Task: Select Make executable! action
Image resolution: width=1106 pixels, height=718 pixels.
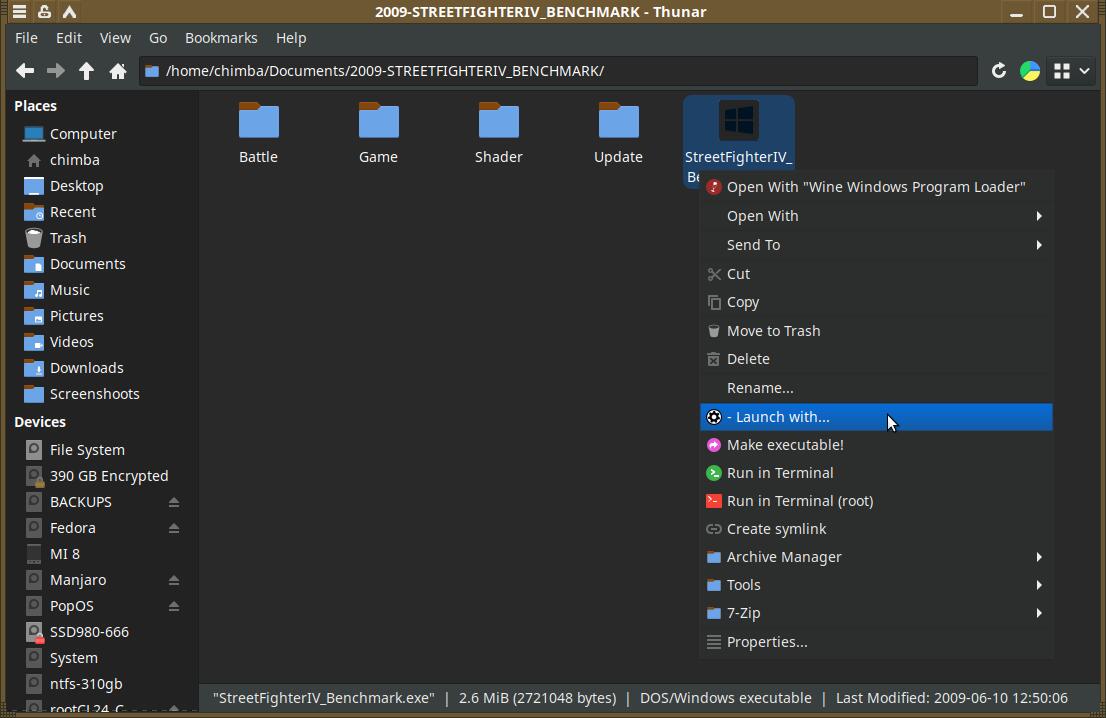Action: (876, 445)
